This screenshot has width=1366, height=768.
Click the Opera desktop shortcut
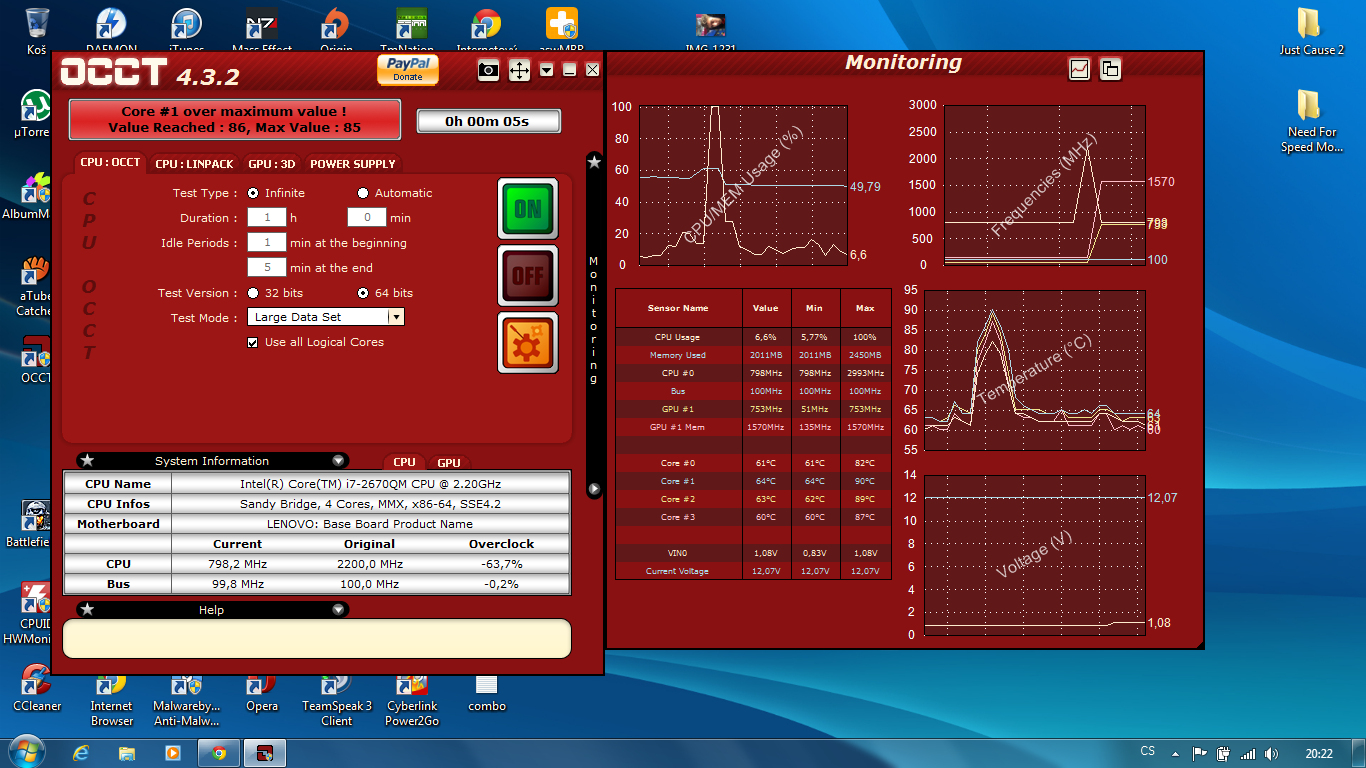(262, 692)
